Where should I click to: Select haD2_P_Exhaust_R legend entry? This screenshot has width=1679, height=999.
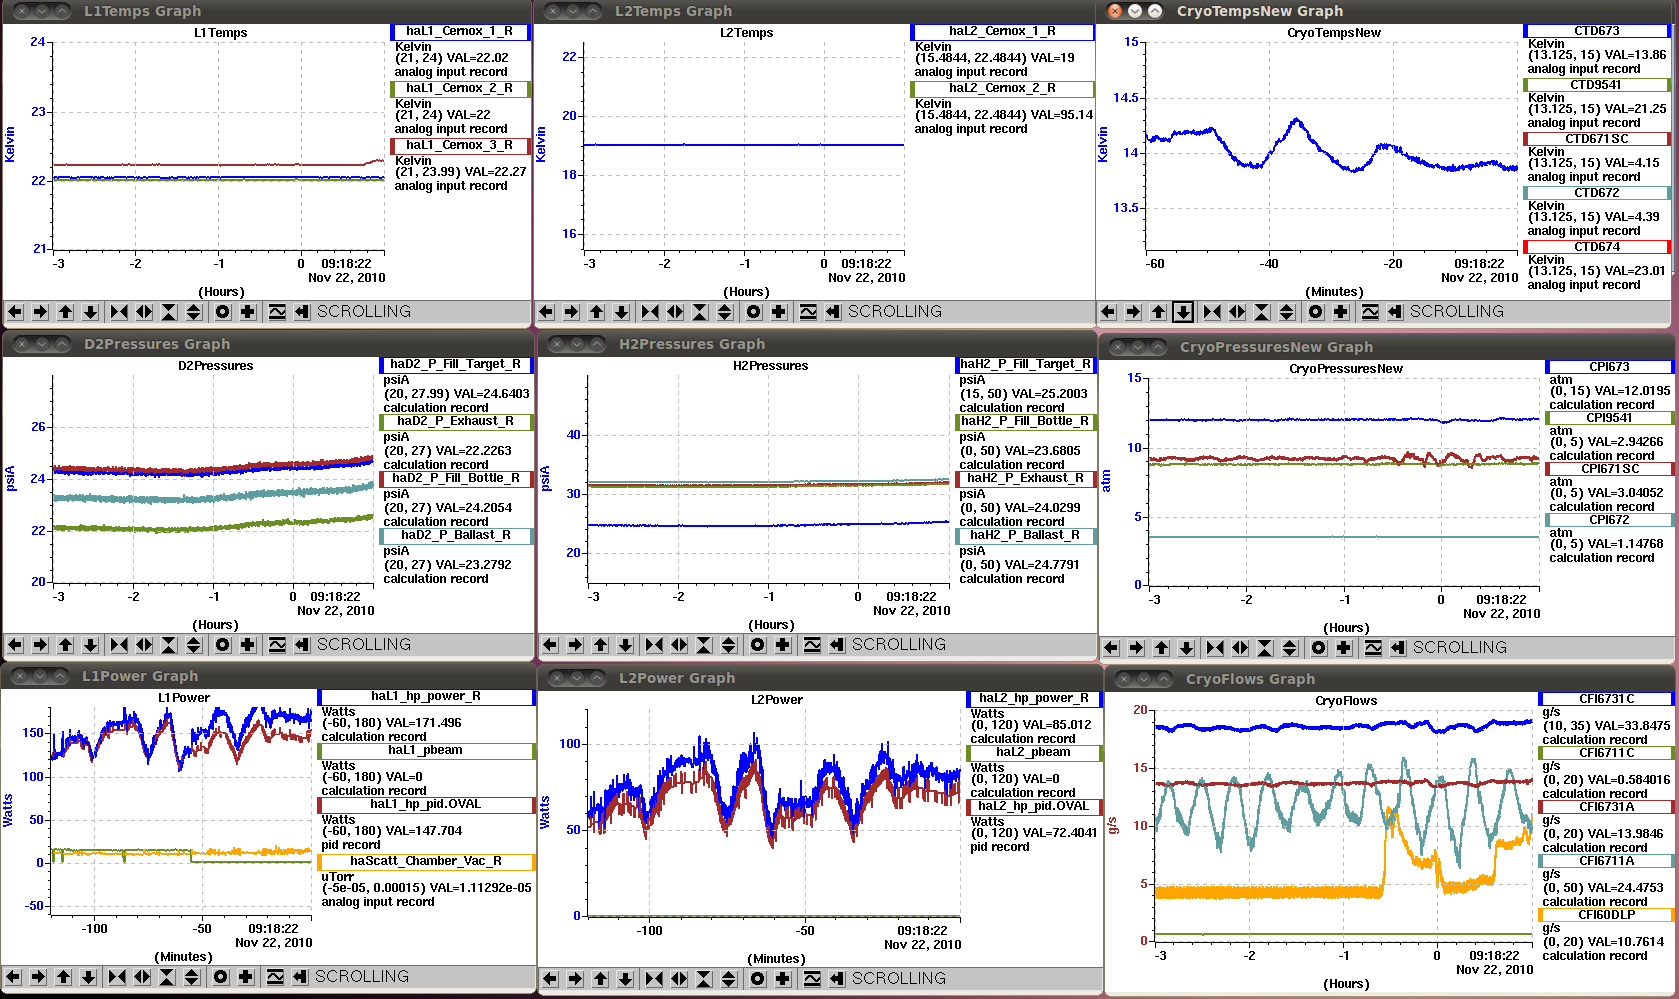[456, 422]
